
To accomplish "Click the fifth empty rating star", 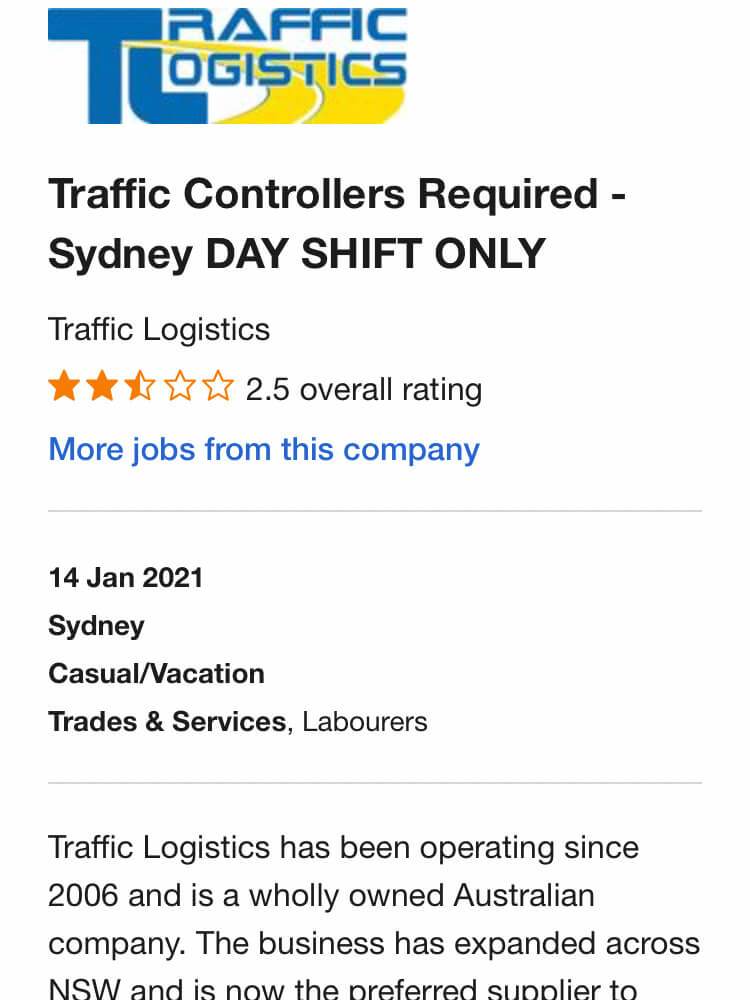I will coord(218,386).
